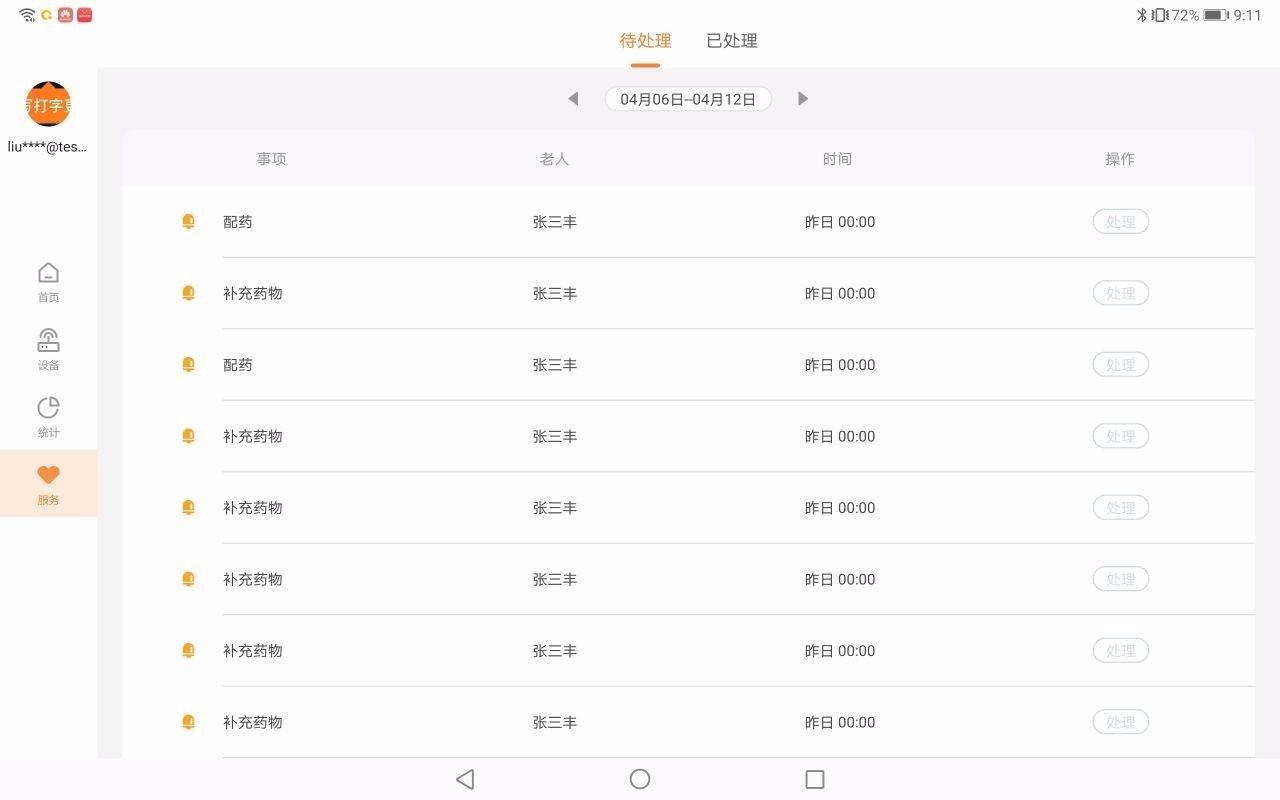Tap the 9:11 clock in status bar
The width and height of the screenshot is (1280, 800).
tap(1248, 15)
